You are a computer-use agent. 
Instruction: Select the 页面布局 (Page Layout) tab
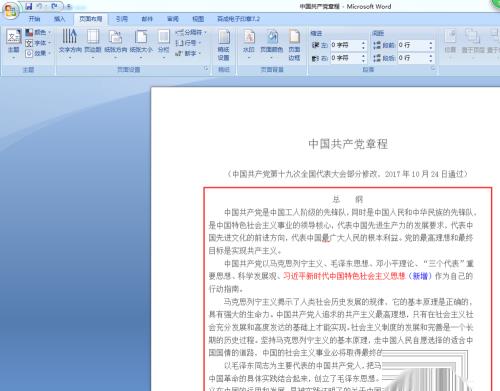click(91, 19)
